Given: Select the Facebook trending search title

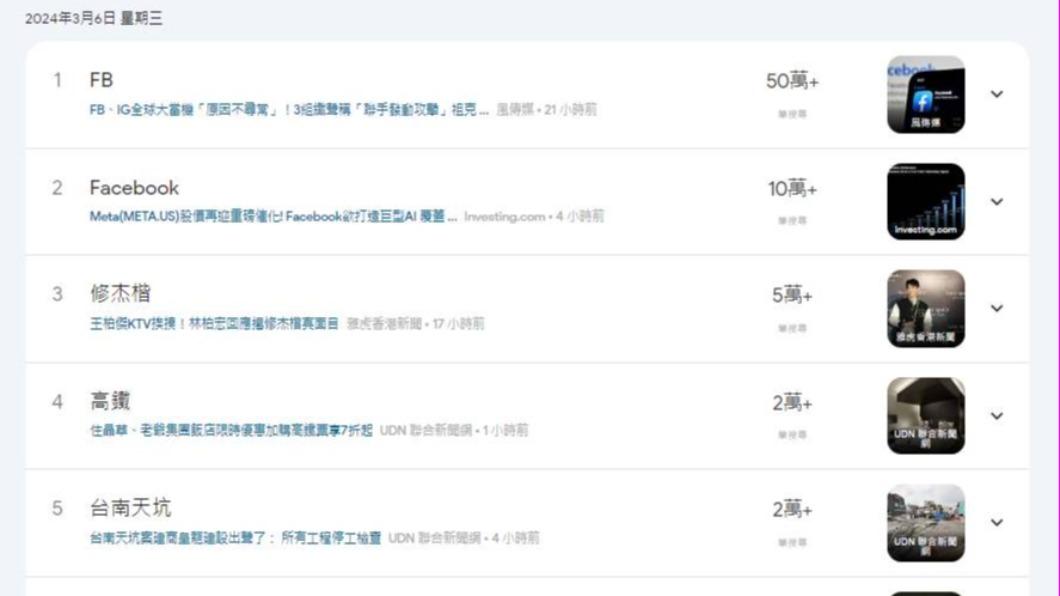Looking at the screenshot, I should 135,187.
